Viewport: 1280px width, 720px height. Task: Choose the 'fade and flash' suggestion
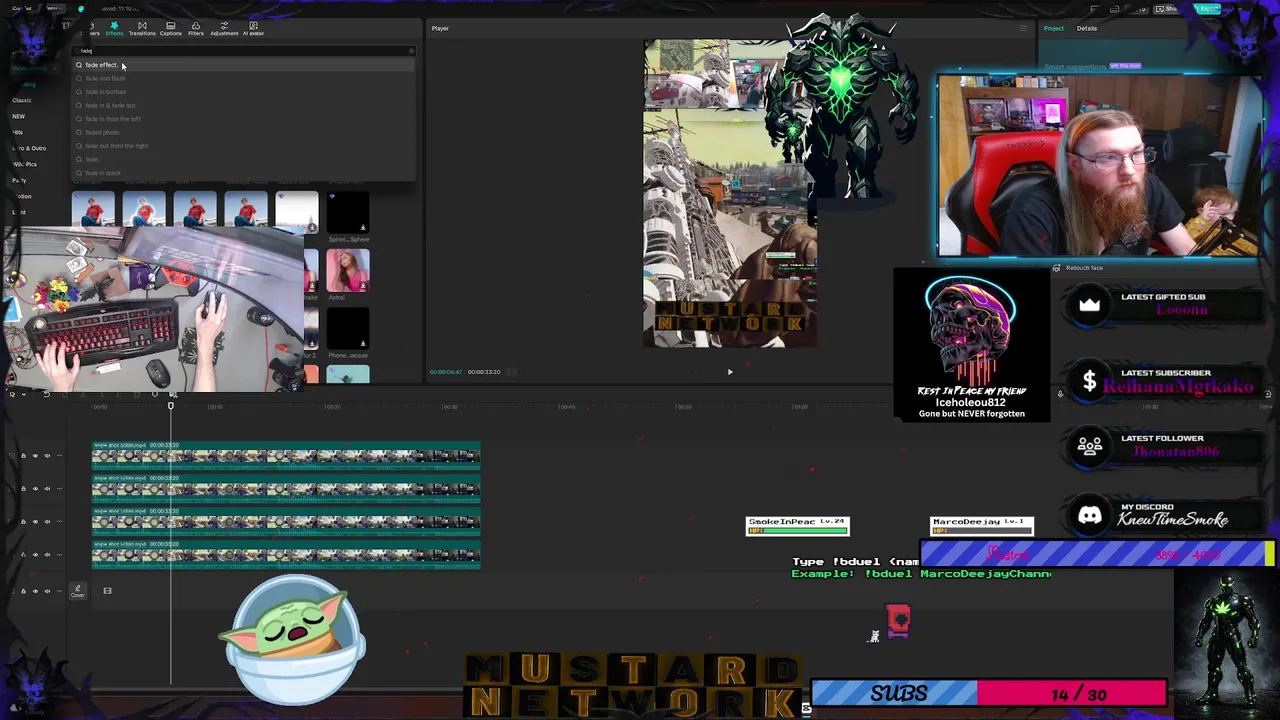coord(244,78)
